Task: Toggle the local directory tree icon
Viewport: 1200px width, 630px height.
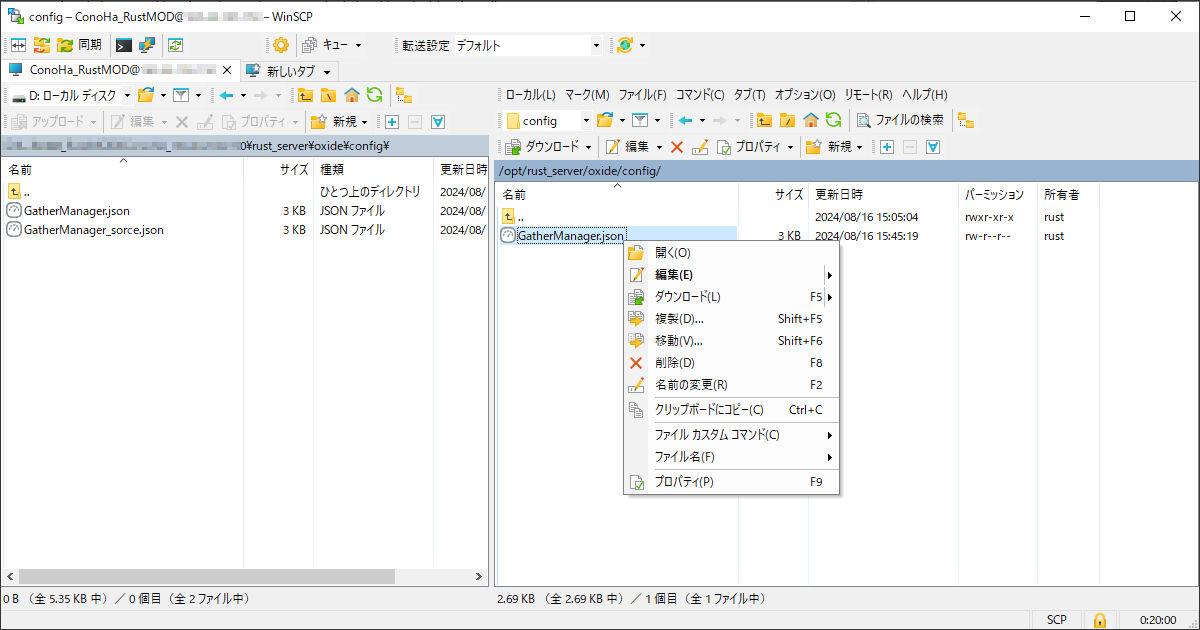Action: tap(404, 95)
